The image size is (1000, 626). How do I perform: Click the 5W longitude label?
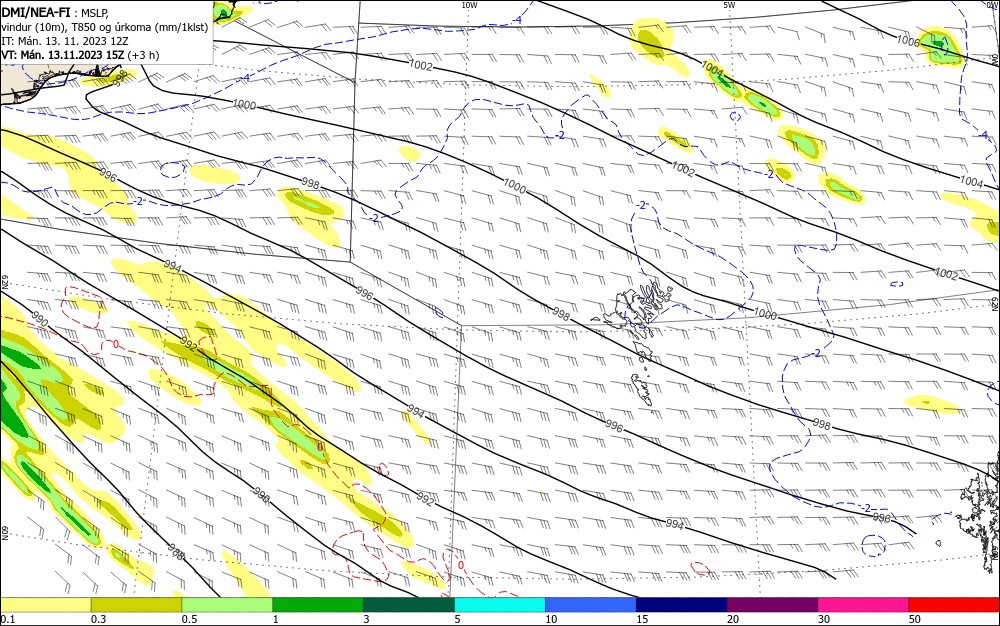pyautogui.click(x=729, y=5)
